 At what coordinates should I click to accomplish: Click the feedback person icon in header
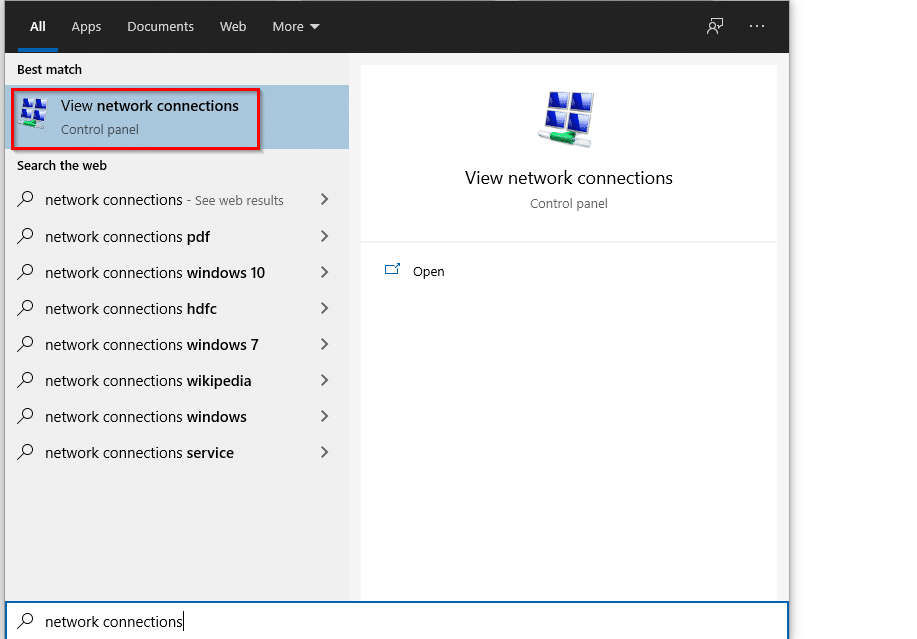[x=715, y=26]
